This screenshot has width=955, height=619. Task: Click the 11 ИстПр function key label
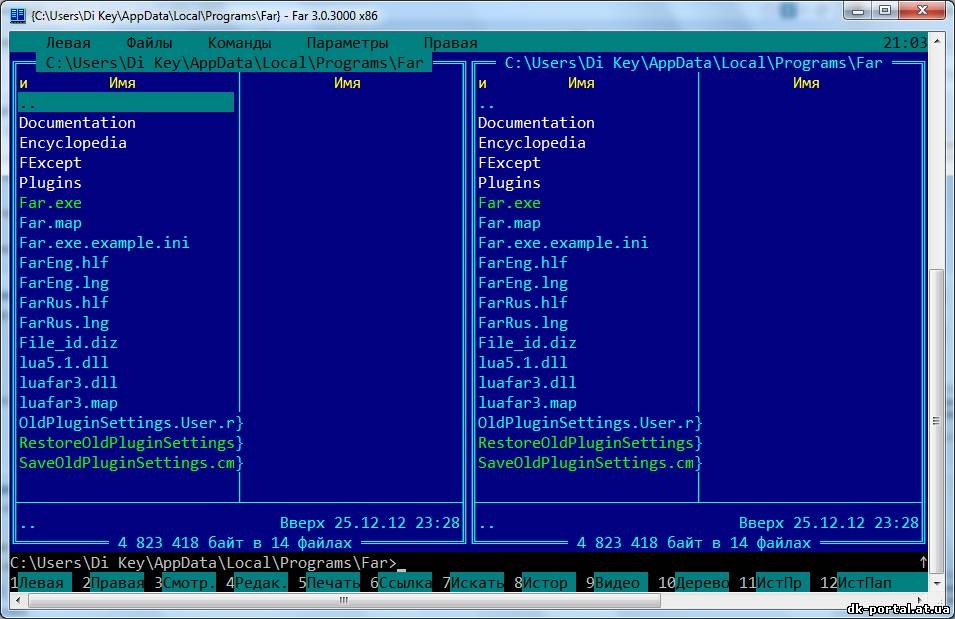(x=774, y=583)
